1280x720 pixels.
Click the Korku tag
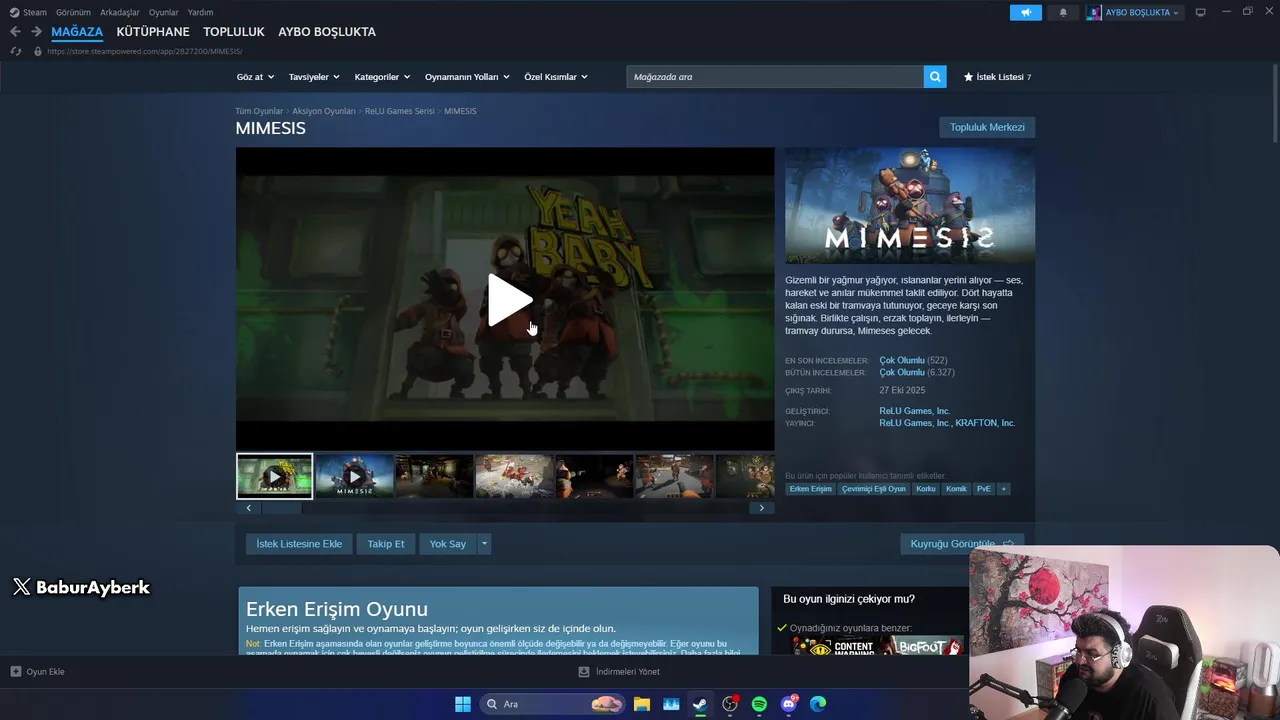point(926,489)
